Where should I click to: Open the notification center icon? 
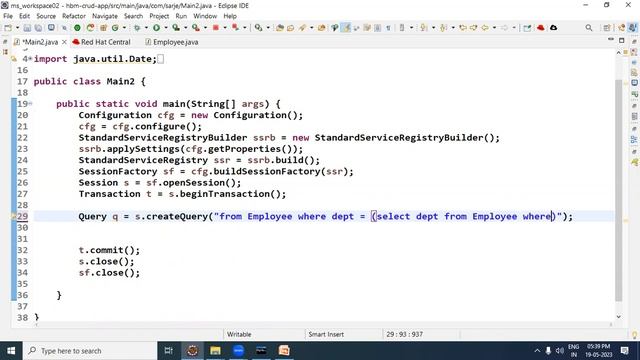coord(624,351)
